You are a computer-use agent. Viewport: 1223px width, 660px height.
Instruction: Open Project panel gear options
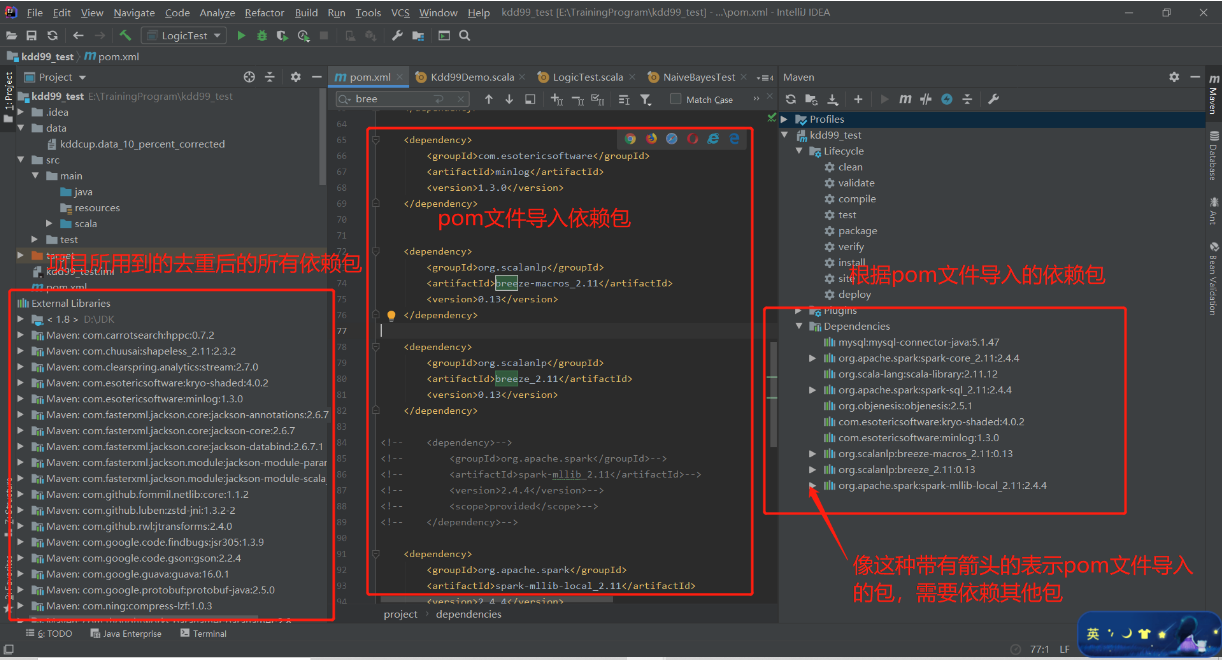coord(295,77)
